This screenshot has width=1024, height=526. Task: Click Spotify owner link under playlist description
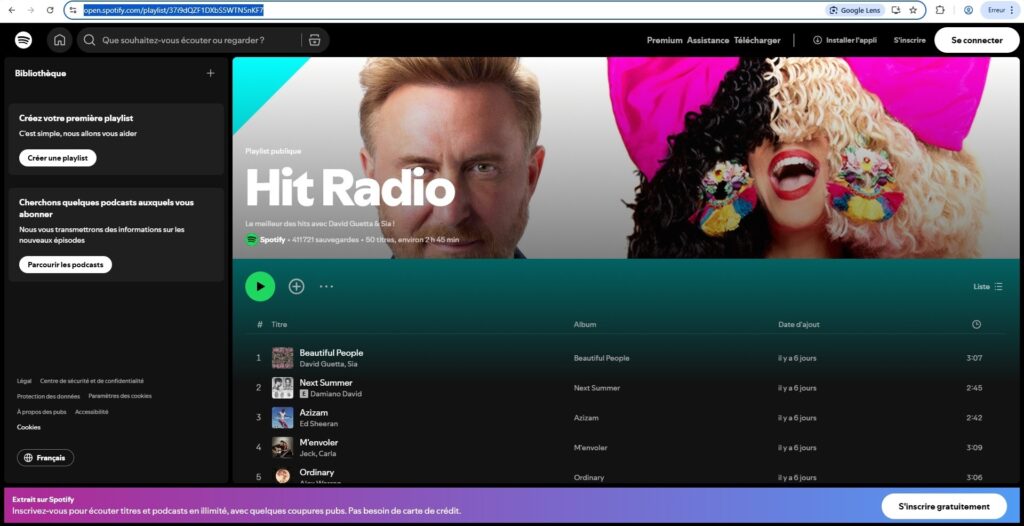272,240
